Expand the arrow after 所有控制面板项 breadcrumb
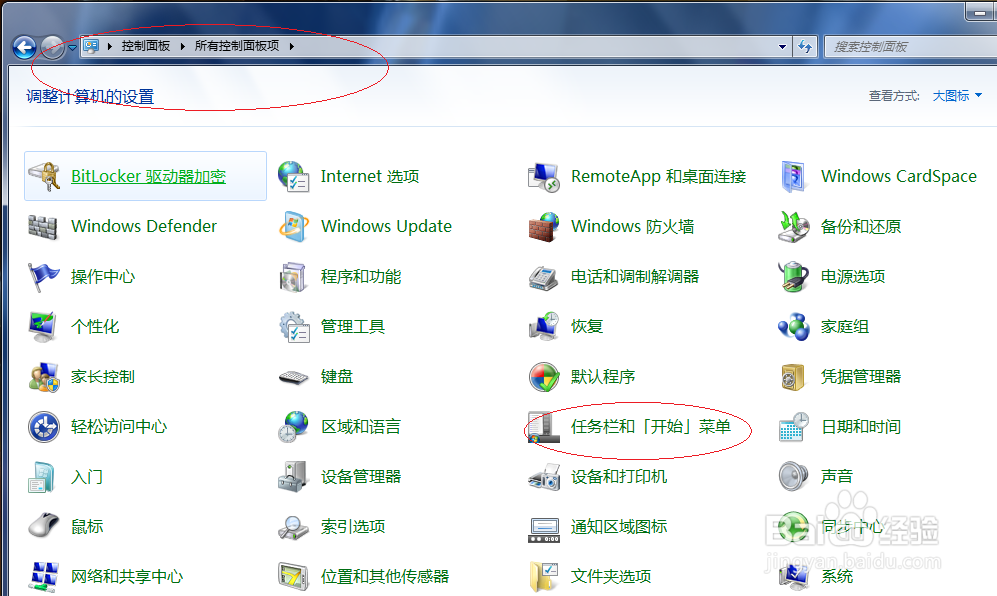 (x=291, y=46)
